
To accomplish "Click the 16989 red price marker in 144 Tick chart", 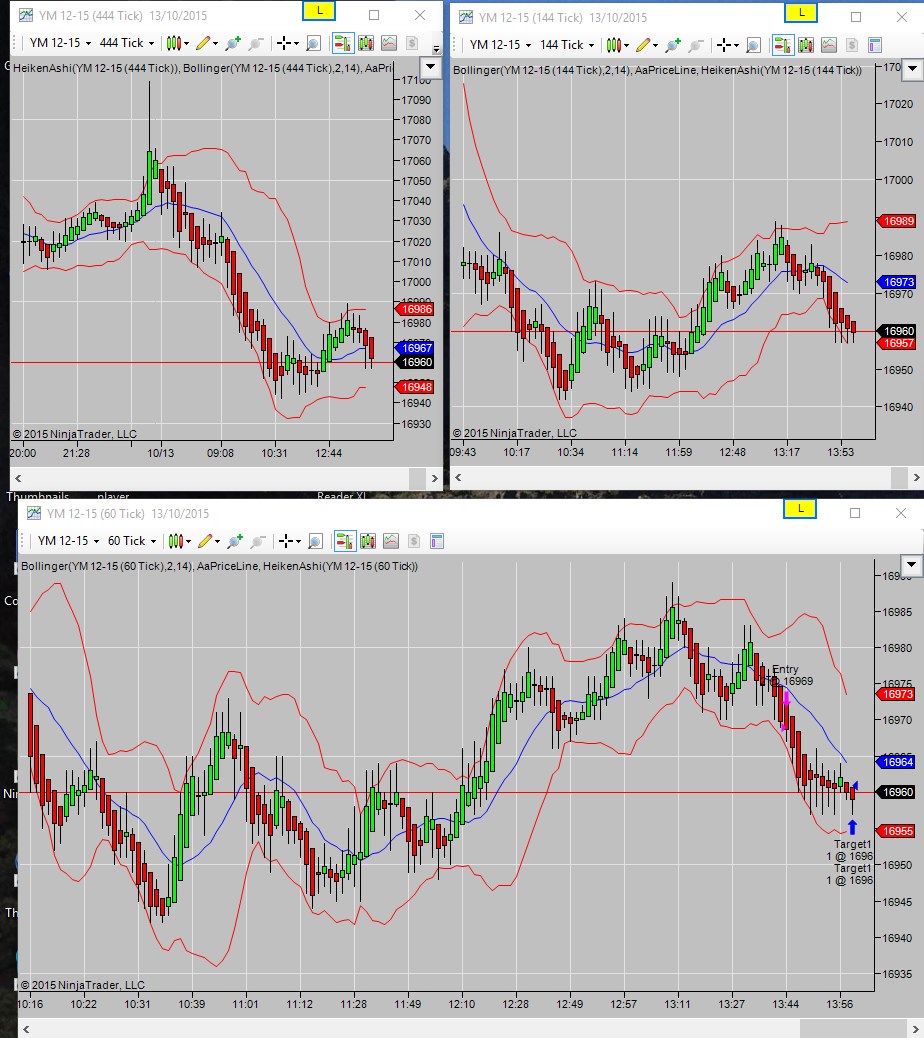I will coord(898,221).
